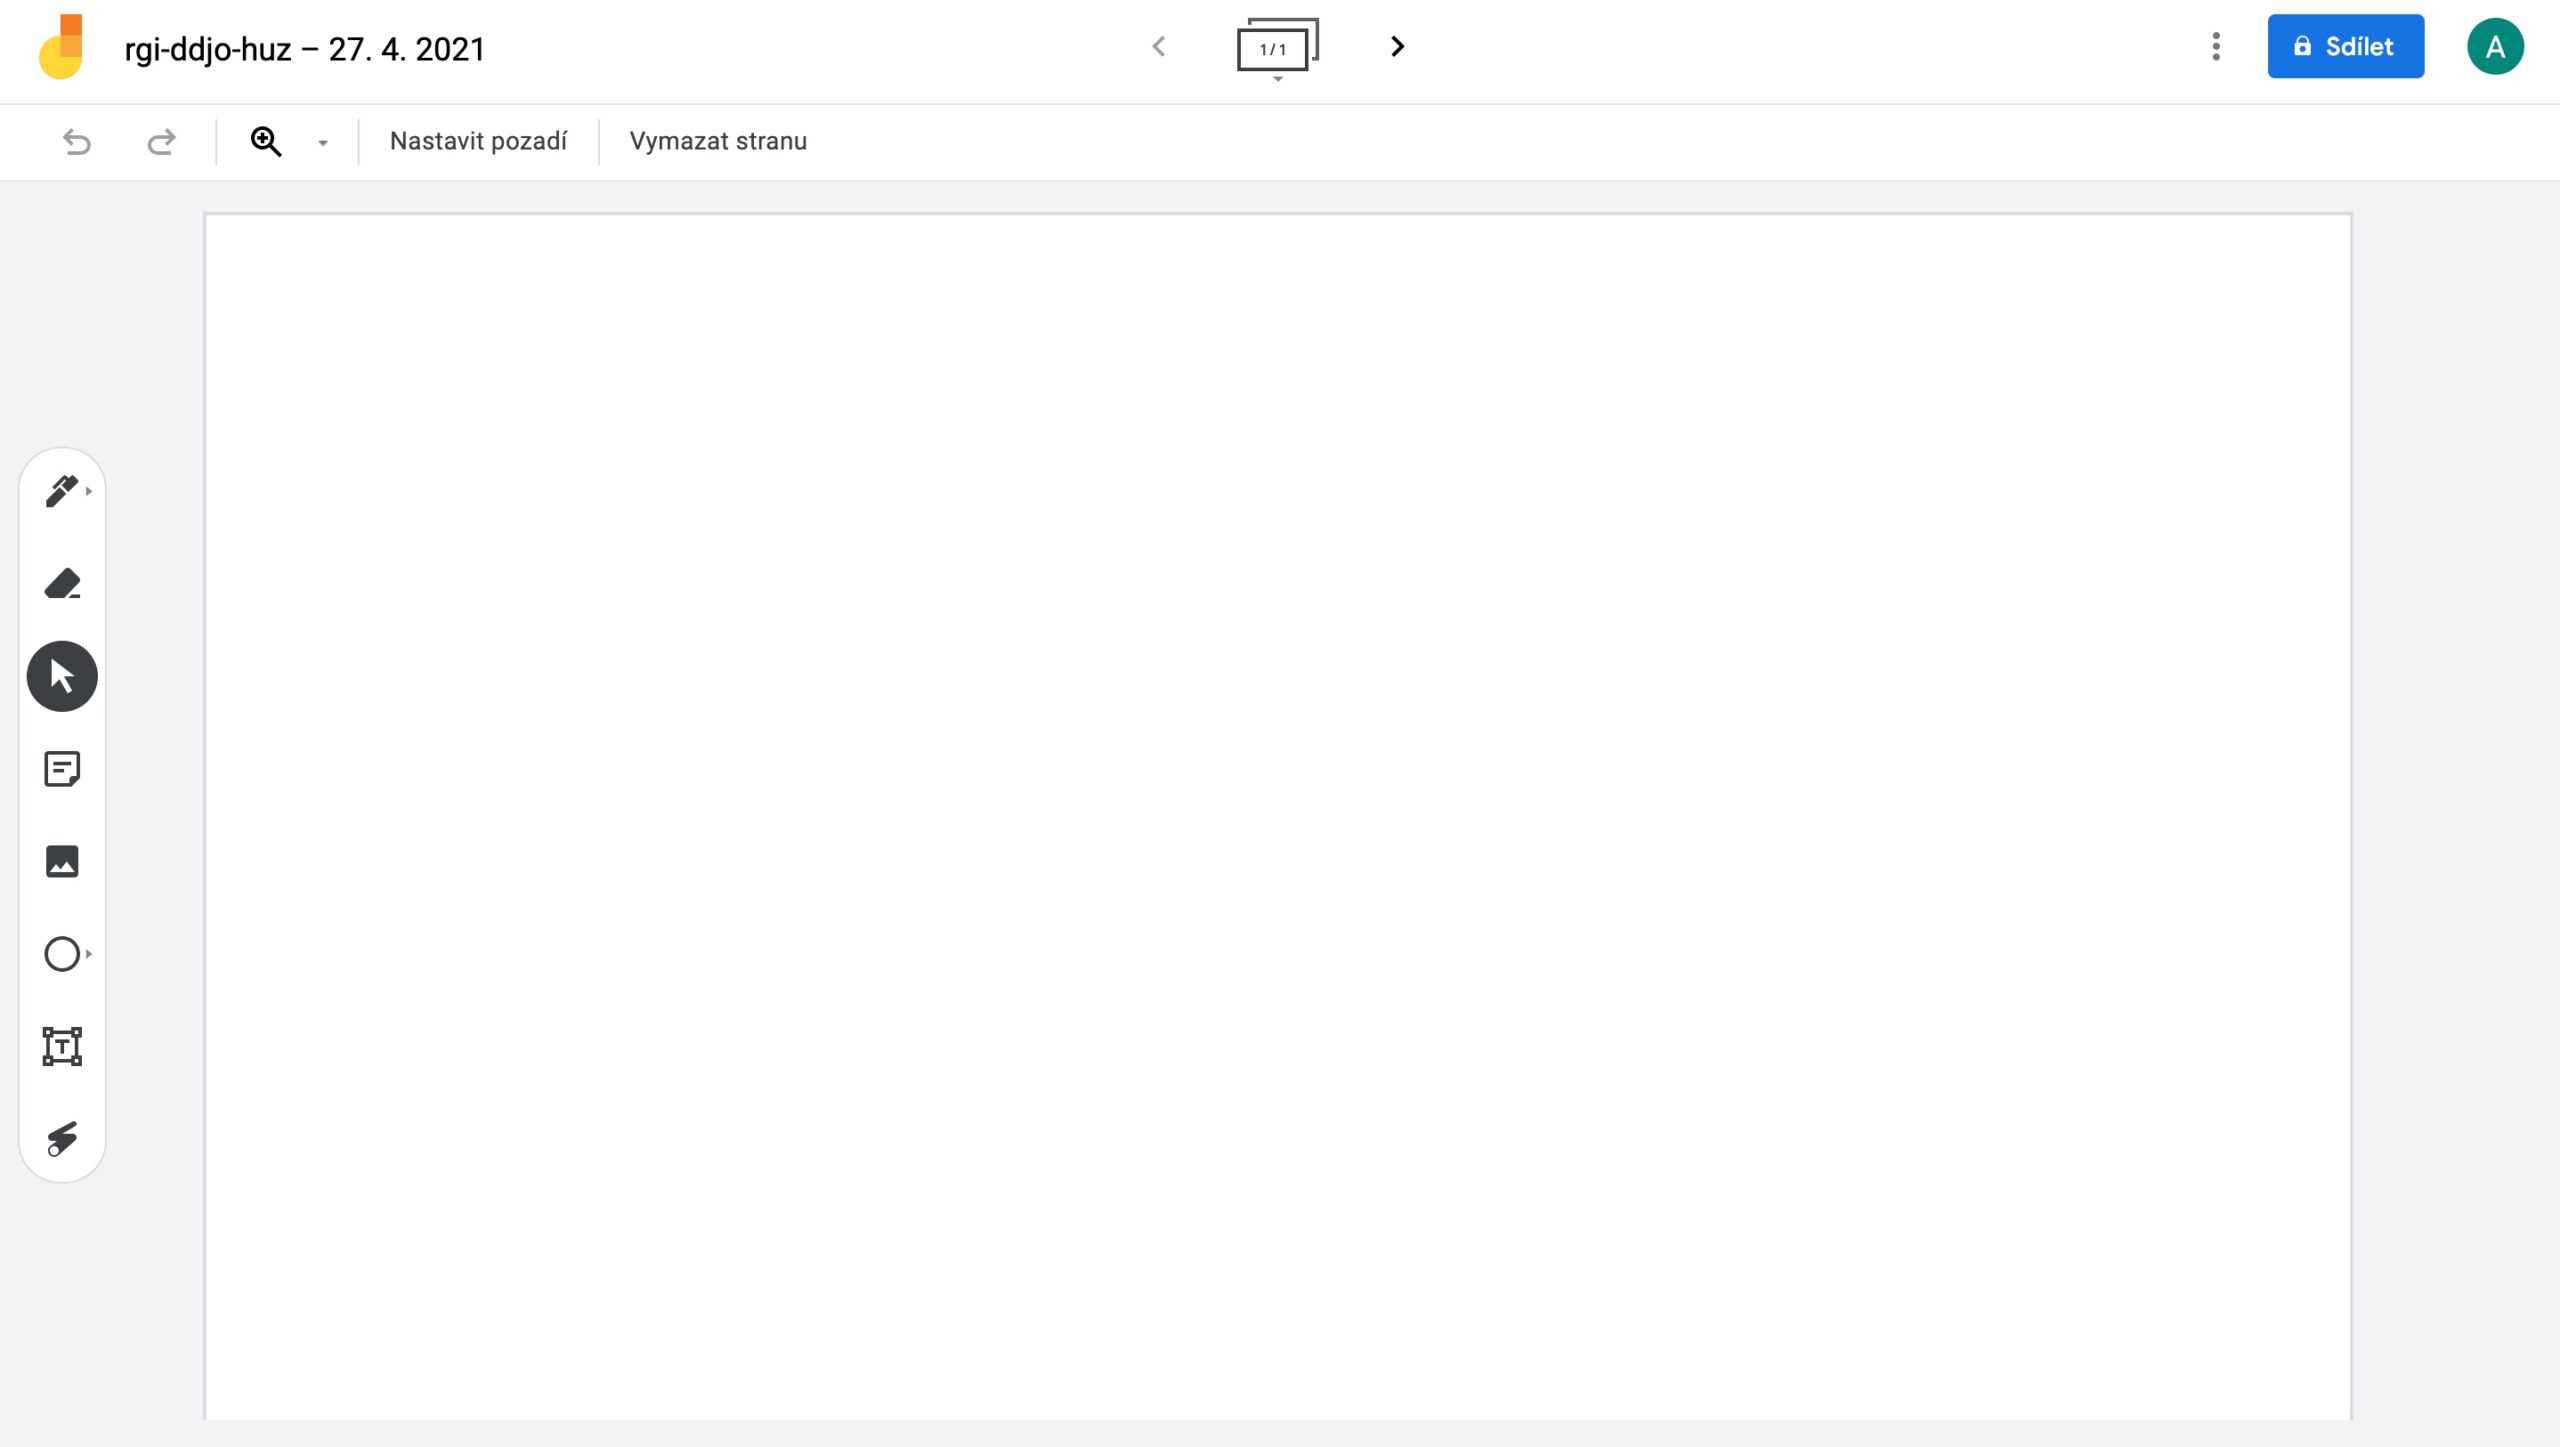The height and width of the screenshot is (1447, 2560).
Task: Open Nastavit pozadí options
Action: point(478,141)
